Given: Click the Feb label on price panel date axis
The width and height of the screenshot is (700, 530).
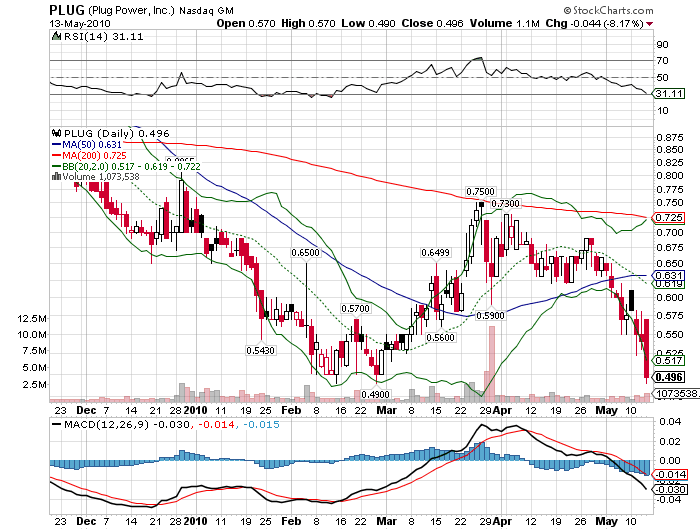Looking at the screenshot, I should pos(291,410).
